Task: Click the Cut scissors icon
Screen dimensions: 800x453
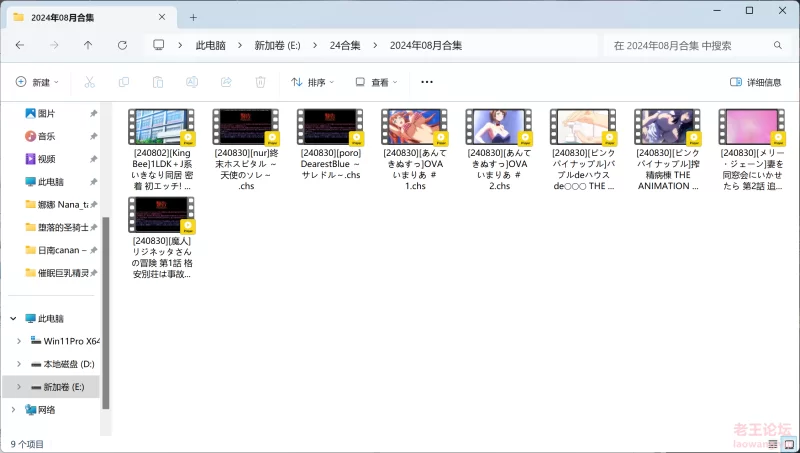Action: click(x=90, y=82)
